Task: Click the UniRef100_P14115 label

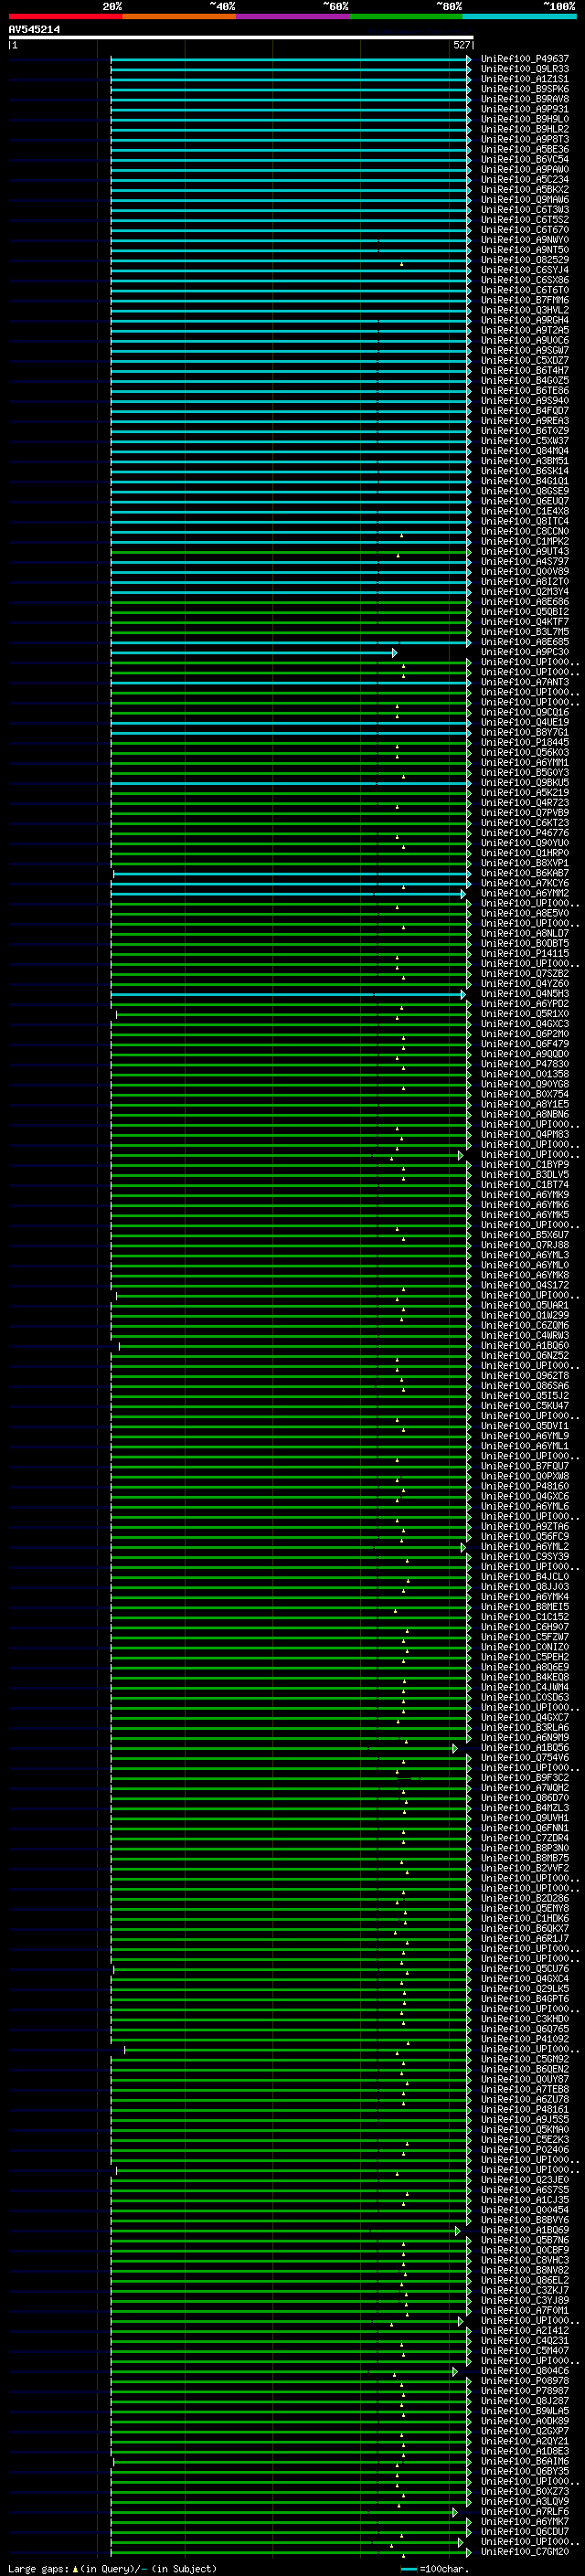Action: (524, 954)
